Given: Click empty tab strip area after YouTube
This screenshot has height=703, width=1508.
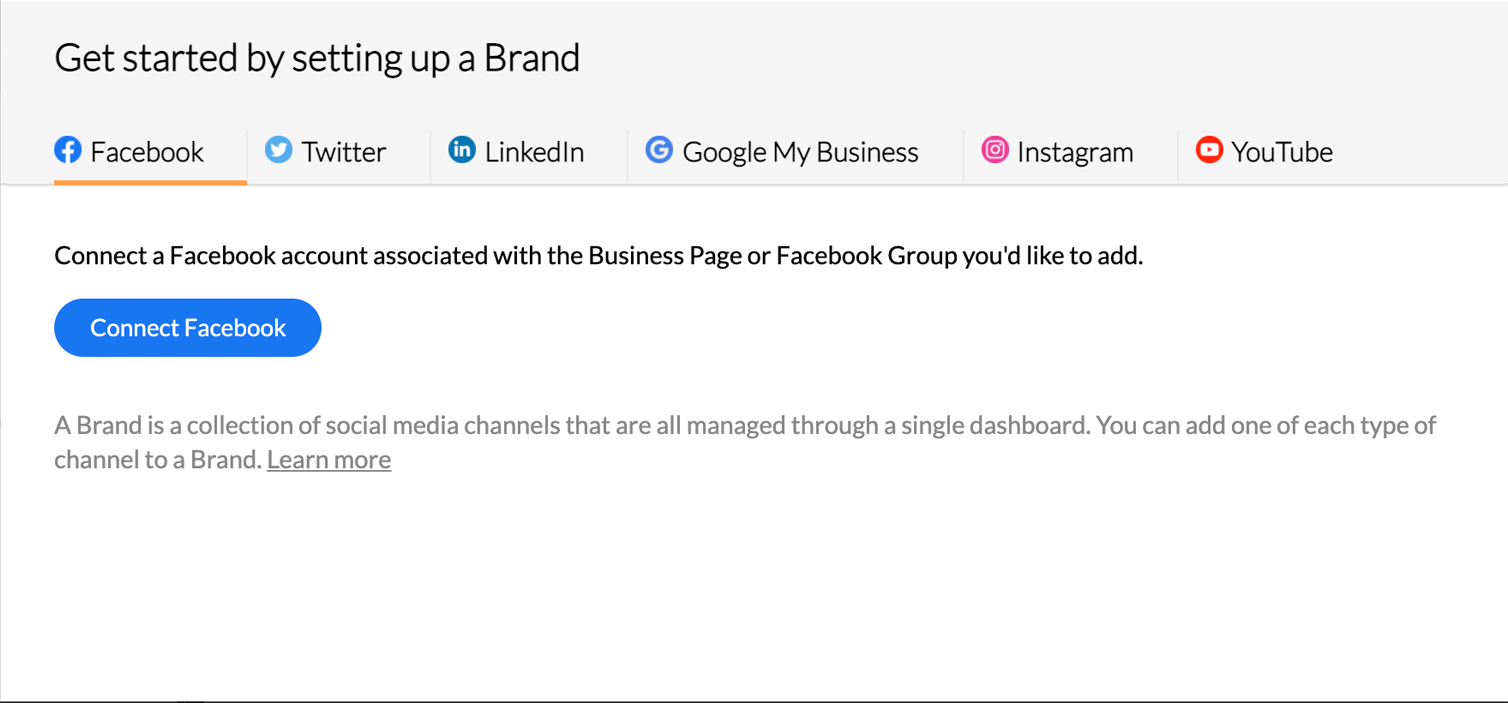Looking at the screenshot, I should point(1420,152).
